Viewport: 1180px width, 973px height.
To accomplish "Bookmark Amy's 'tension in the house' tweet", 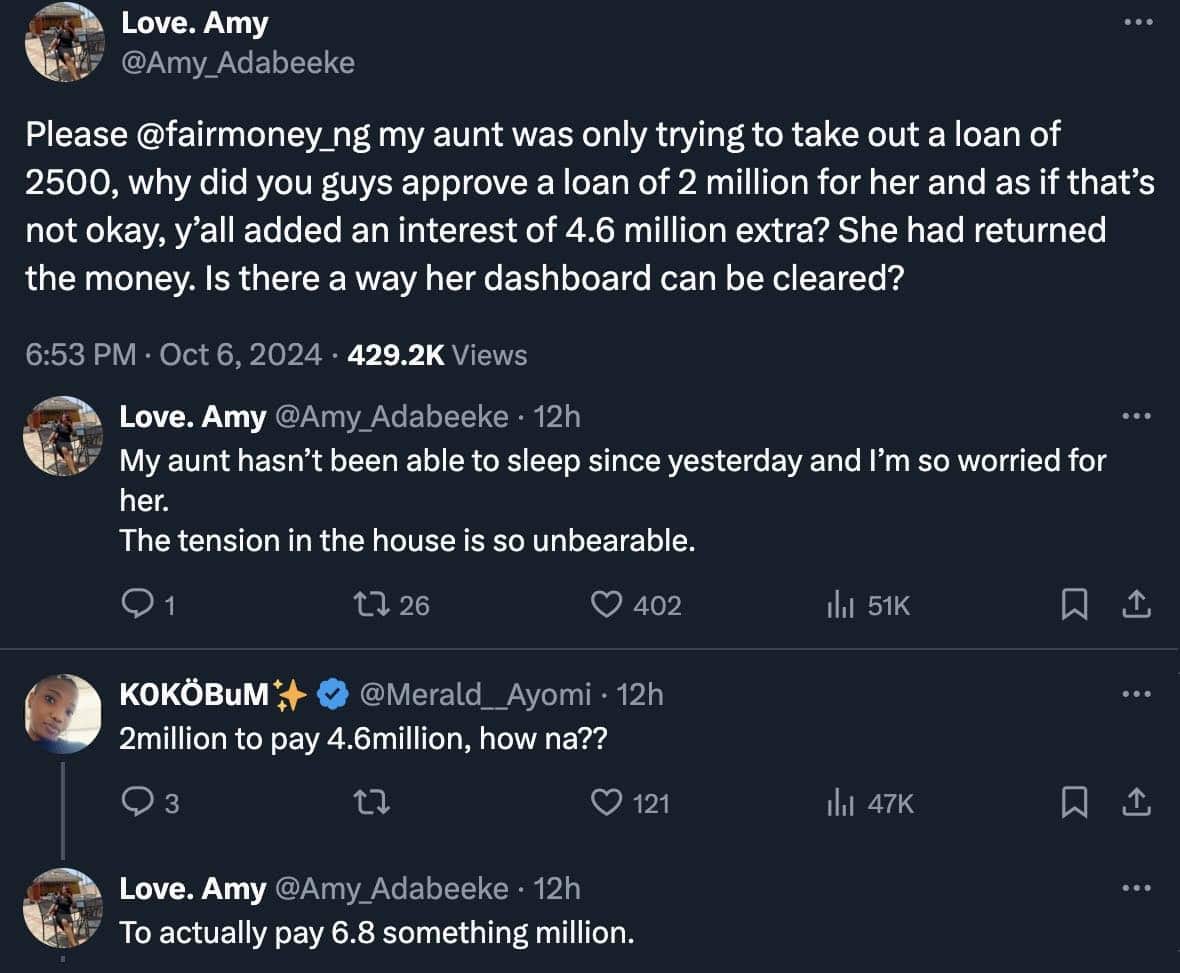I will point(1074,604).
